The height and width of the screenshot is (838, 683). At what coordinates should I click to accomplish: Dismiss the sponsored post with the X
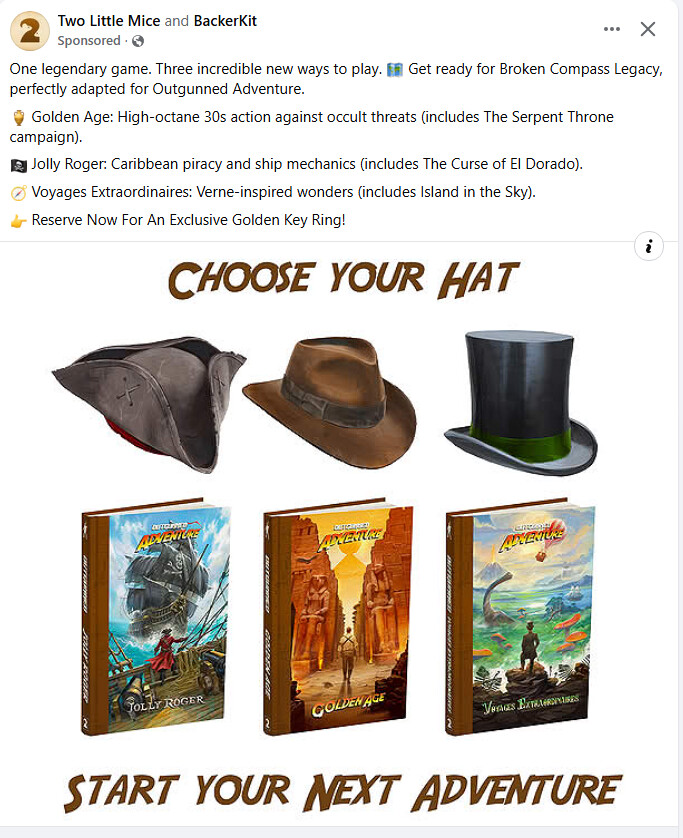coord(648,29)
